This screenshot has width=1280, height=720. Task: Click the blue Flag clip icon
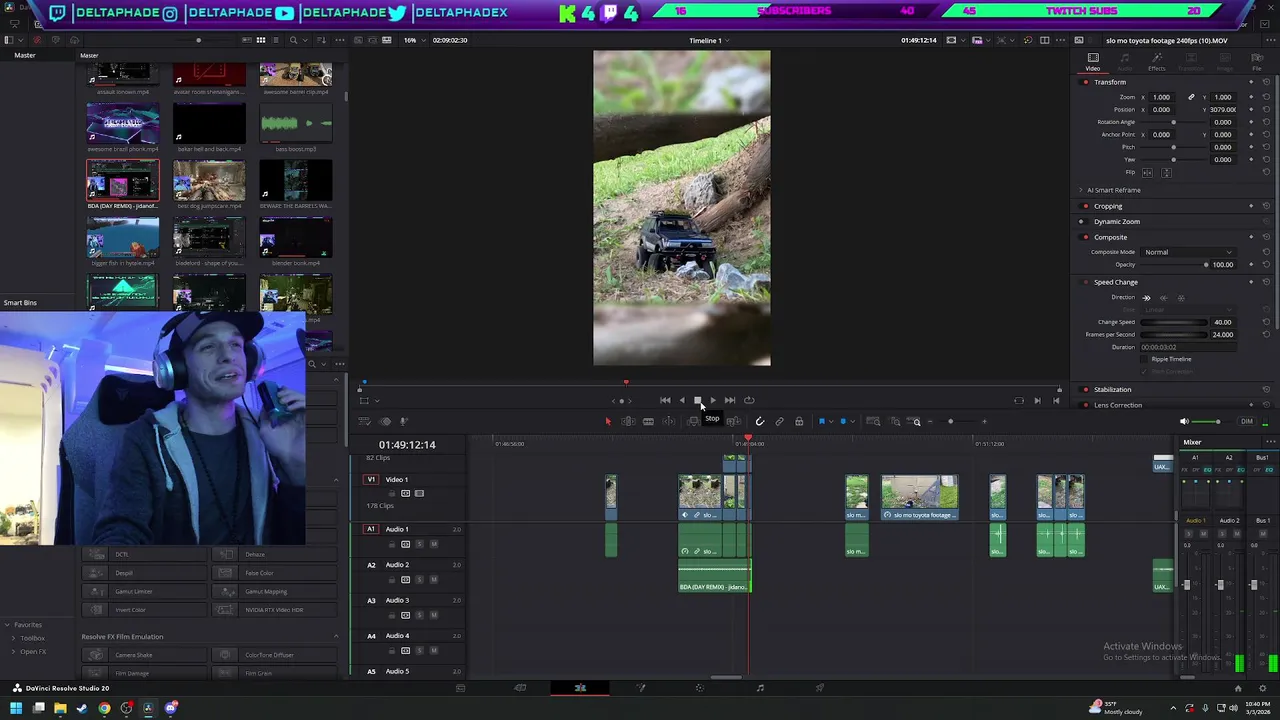coord(822,421)
